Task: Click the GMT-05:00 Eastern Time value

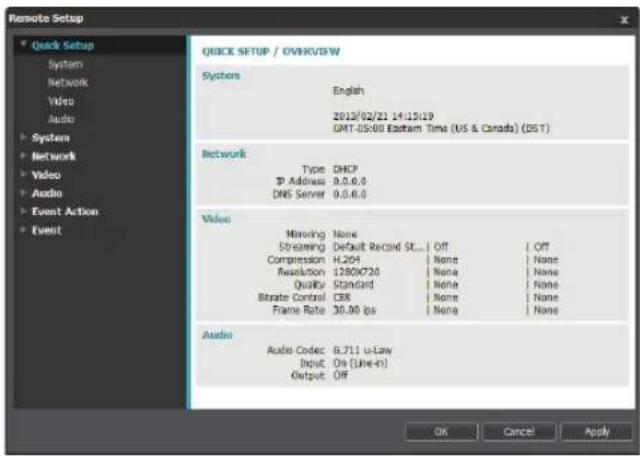Action: (x=441, y=129)
